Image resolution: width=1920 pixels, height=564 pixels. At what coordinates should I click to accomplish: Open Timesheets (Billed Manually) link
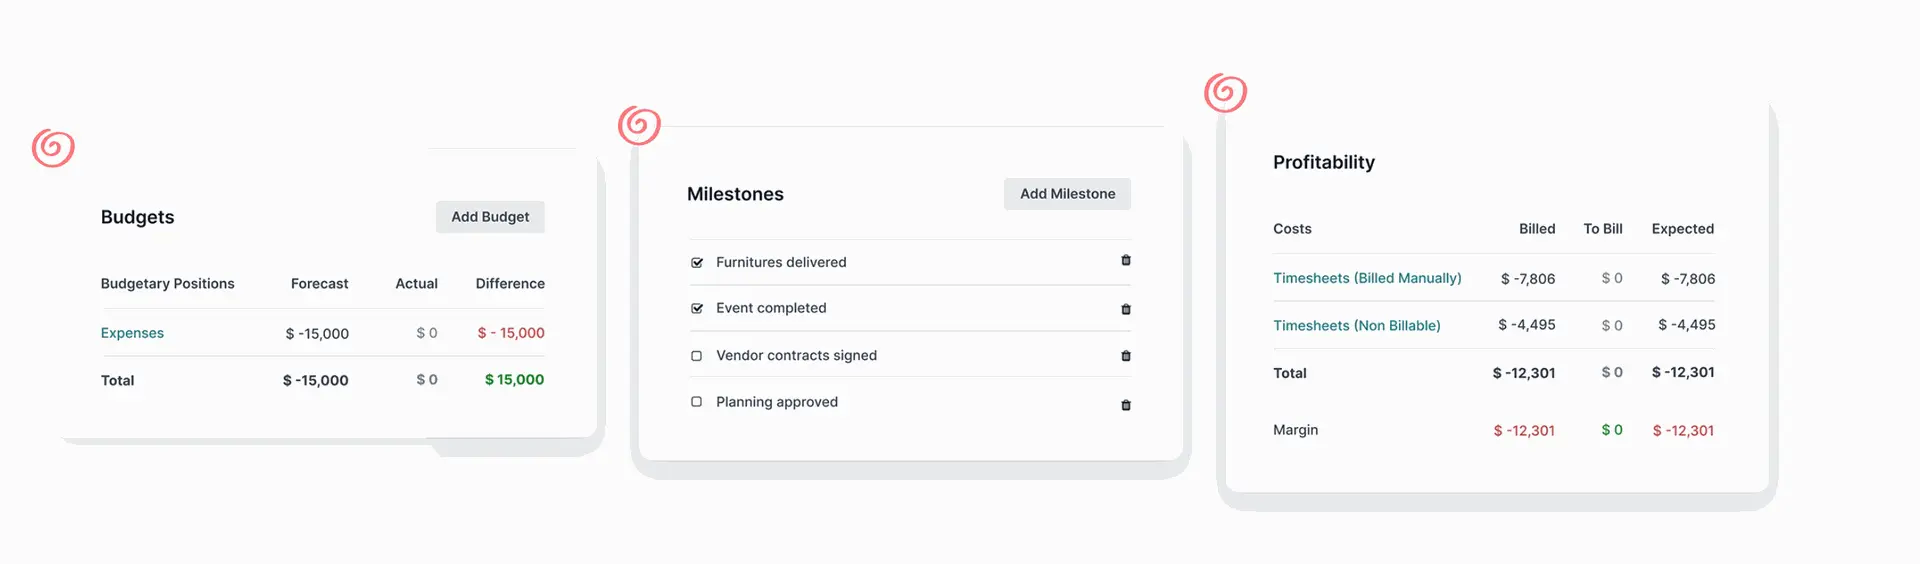click(x=1367, y=278)
